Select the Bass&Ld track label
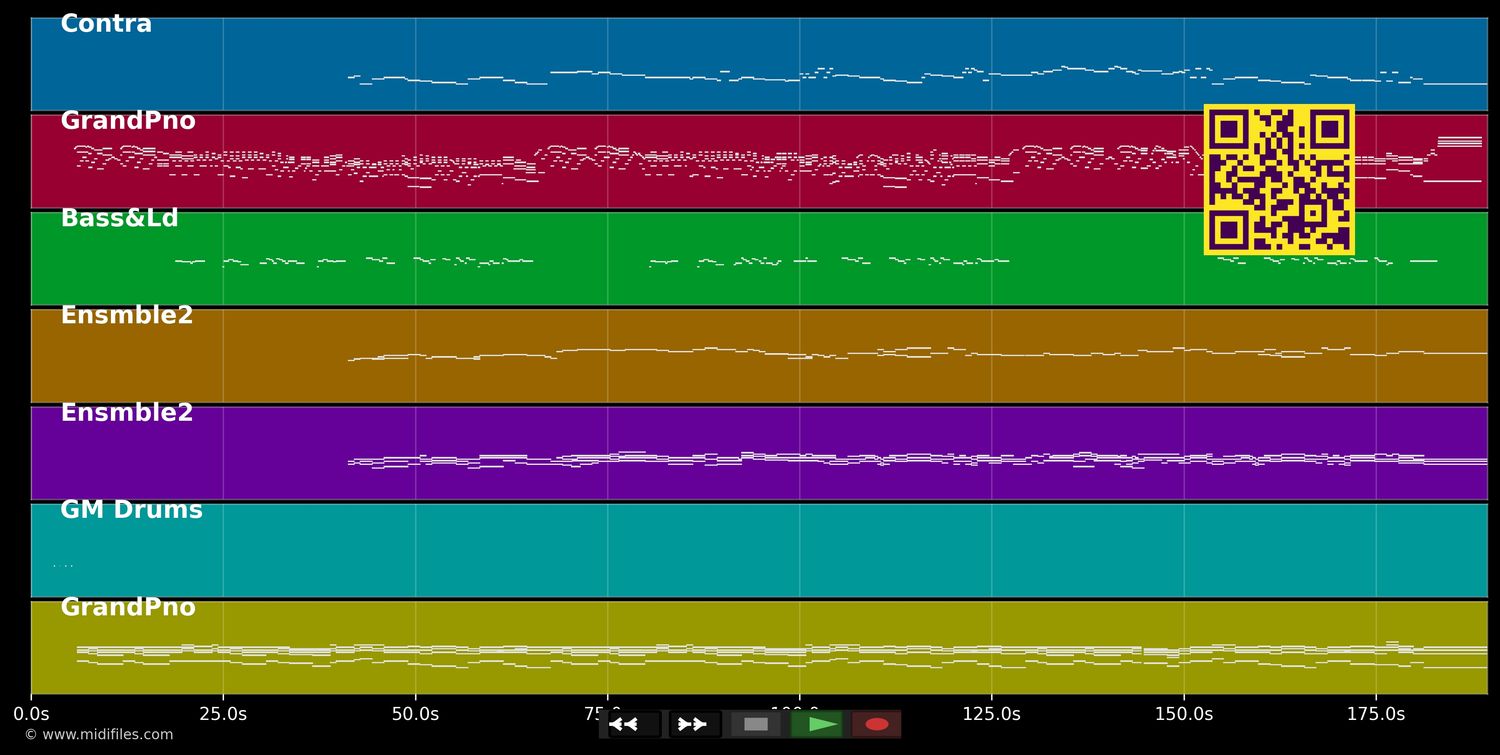Viewport: 1500px width, 755px height. (x=119, y=218)
